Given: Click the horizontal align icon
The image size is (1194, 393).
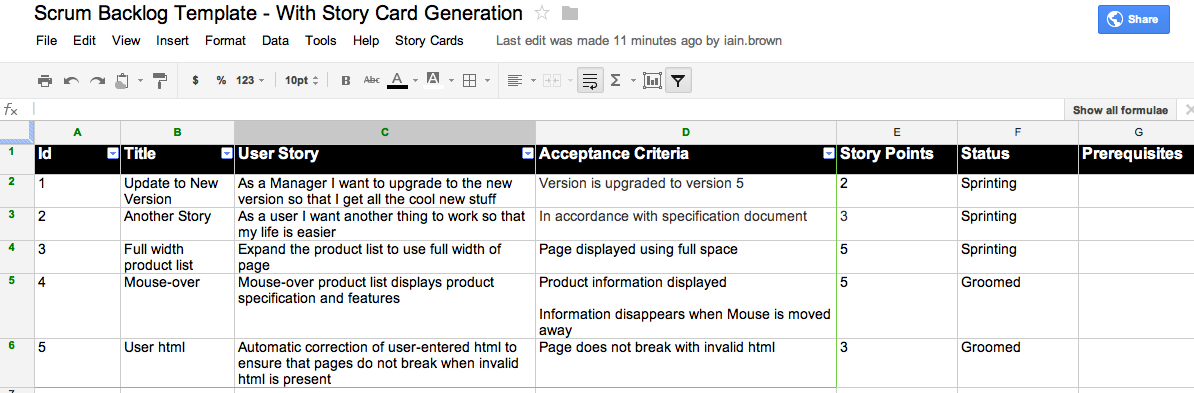Looking at the screenshot, I should (x=515, y=80).
